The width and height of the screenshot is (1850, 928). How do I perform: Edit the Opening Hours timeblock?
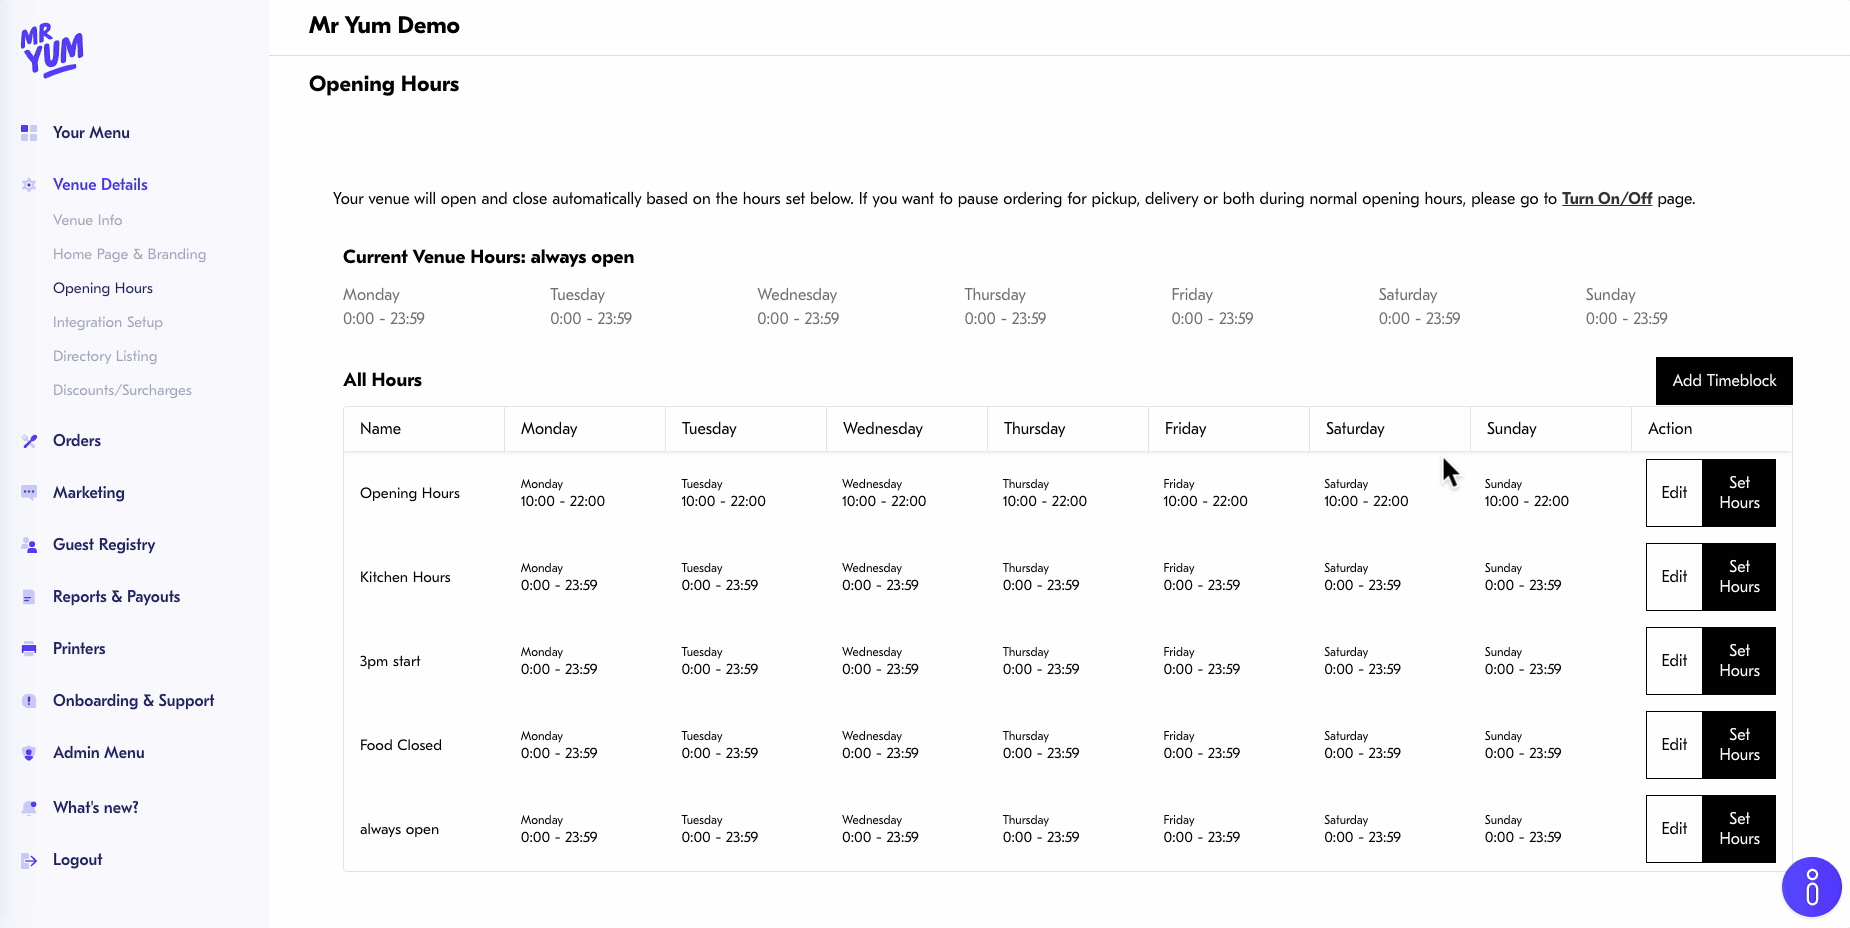[x=1674, y=493]
